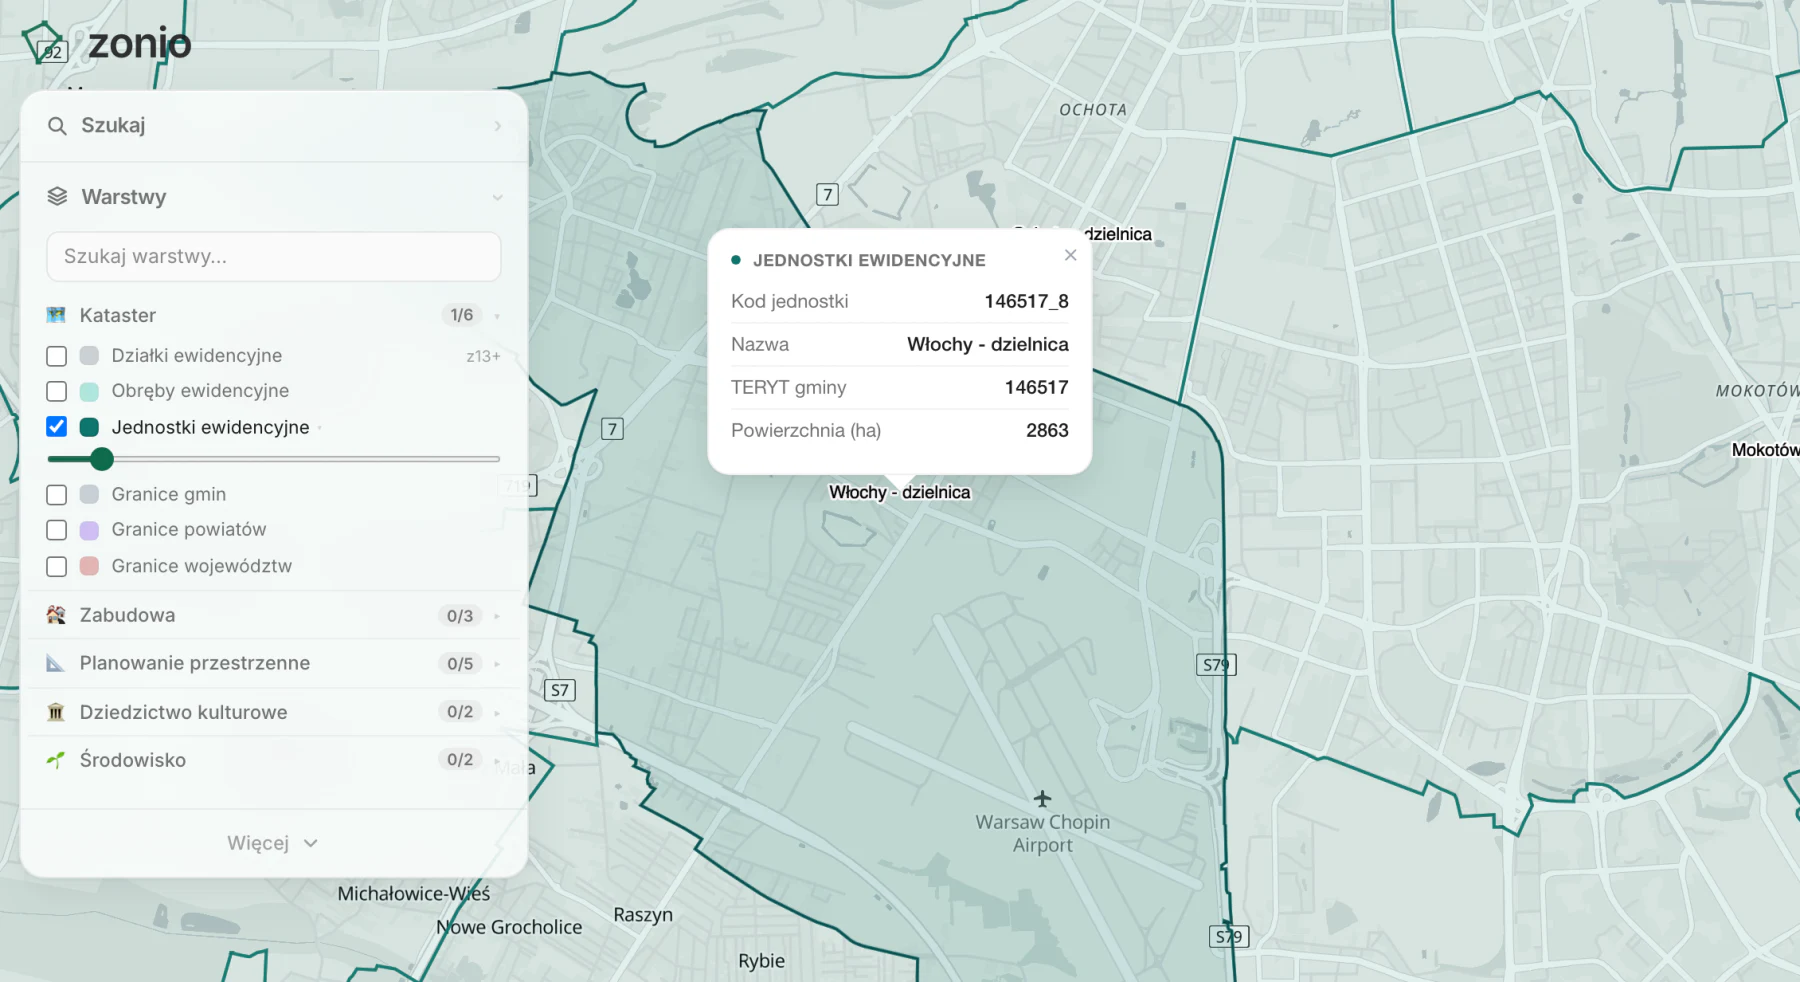Enable the Granice gmin layer checkbox

(57, 494)
